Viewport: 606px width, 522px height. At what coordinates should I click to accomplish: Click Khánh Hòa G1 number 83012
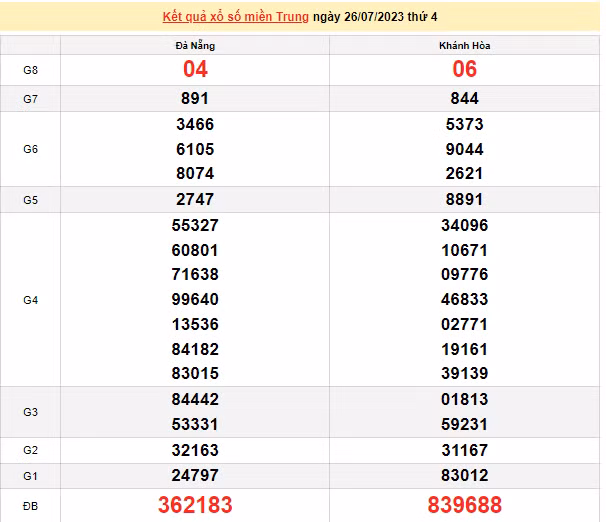click(x=465, y=476)
